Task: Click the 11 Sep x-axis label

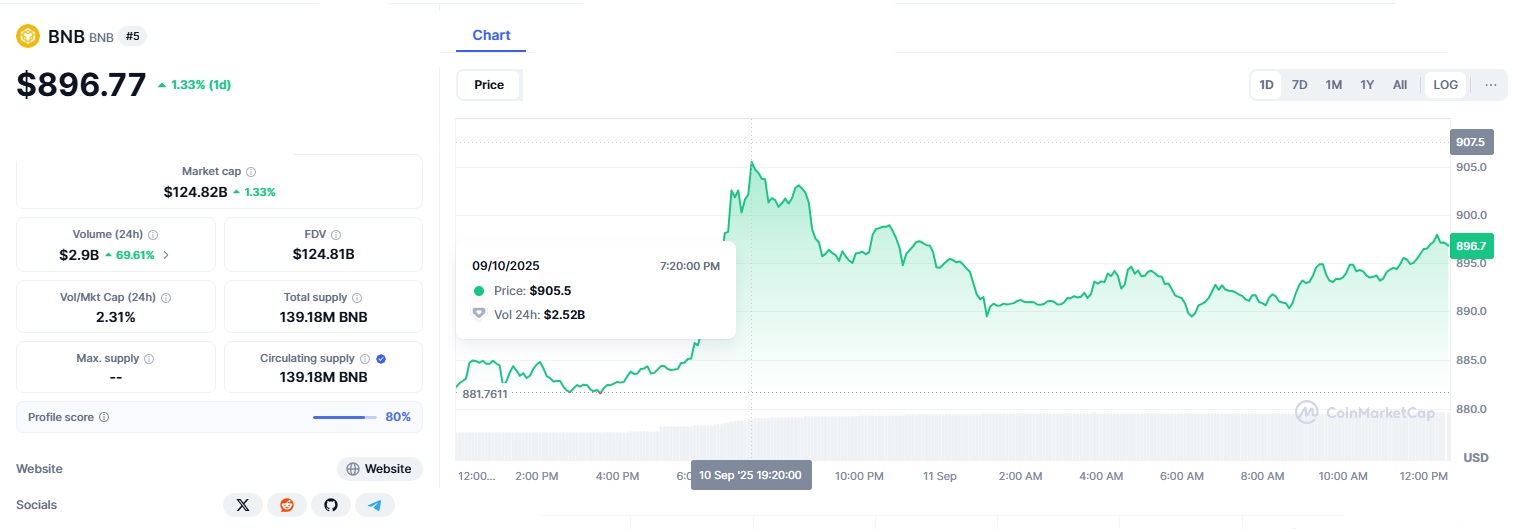Action: point(940,476)
